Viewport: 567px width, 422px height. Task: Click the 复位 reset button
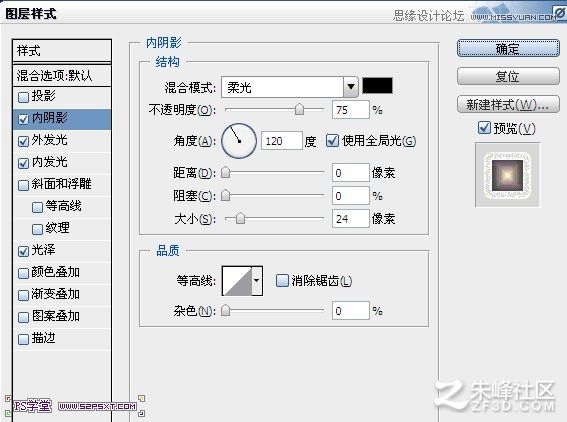508,76
